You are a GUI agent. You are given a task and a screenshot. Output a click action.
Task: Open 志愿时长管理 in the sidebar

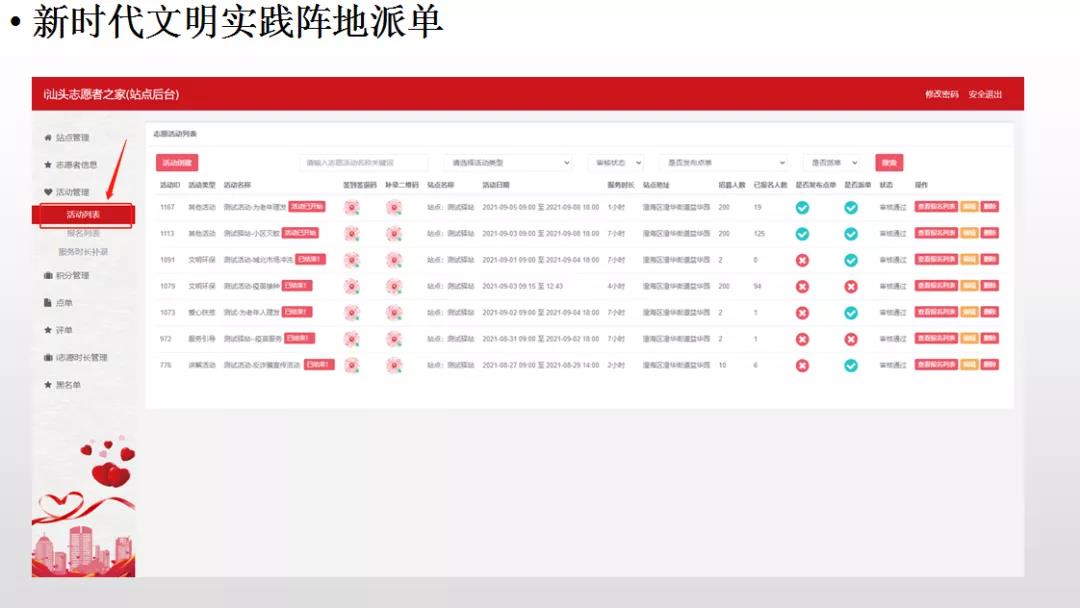coord(81,357)
